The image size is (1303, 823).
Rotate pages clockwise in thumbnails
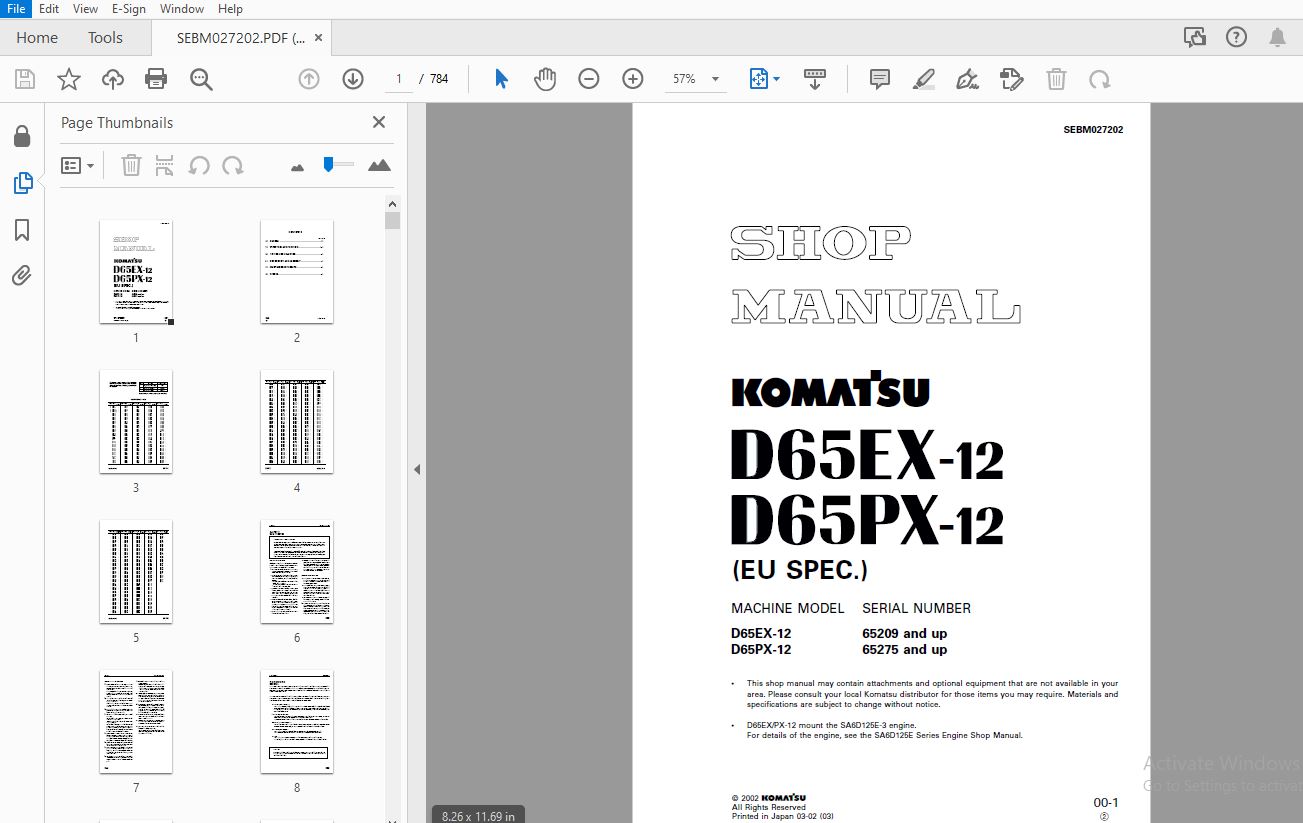pyautogui.click(x=233, y=165)
